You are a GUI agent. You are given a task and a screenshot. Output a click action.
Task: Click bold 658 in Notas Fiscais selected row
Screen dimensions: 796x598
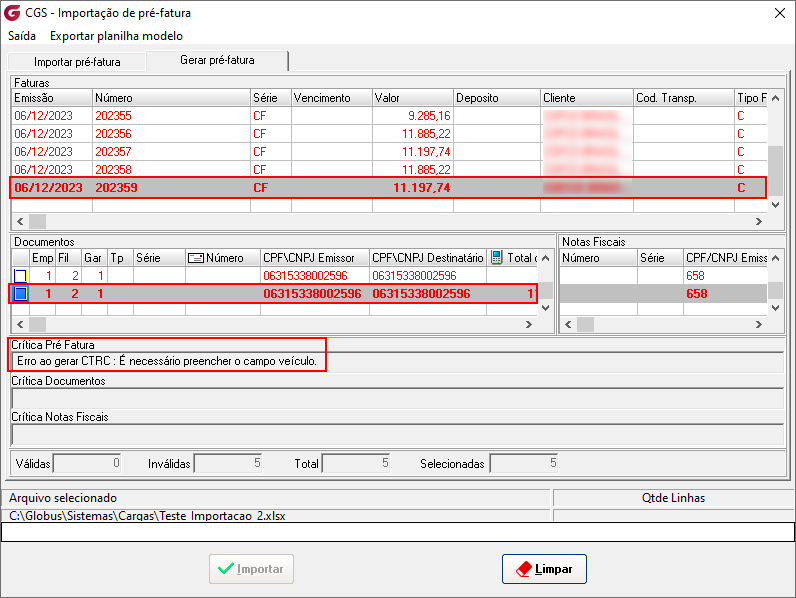696,293
